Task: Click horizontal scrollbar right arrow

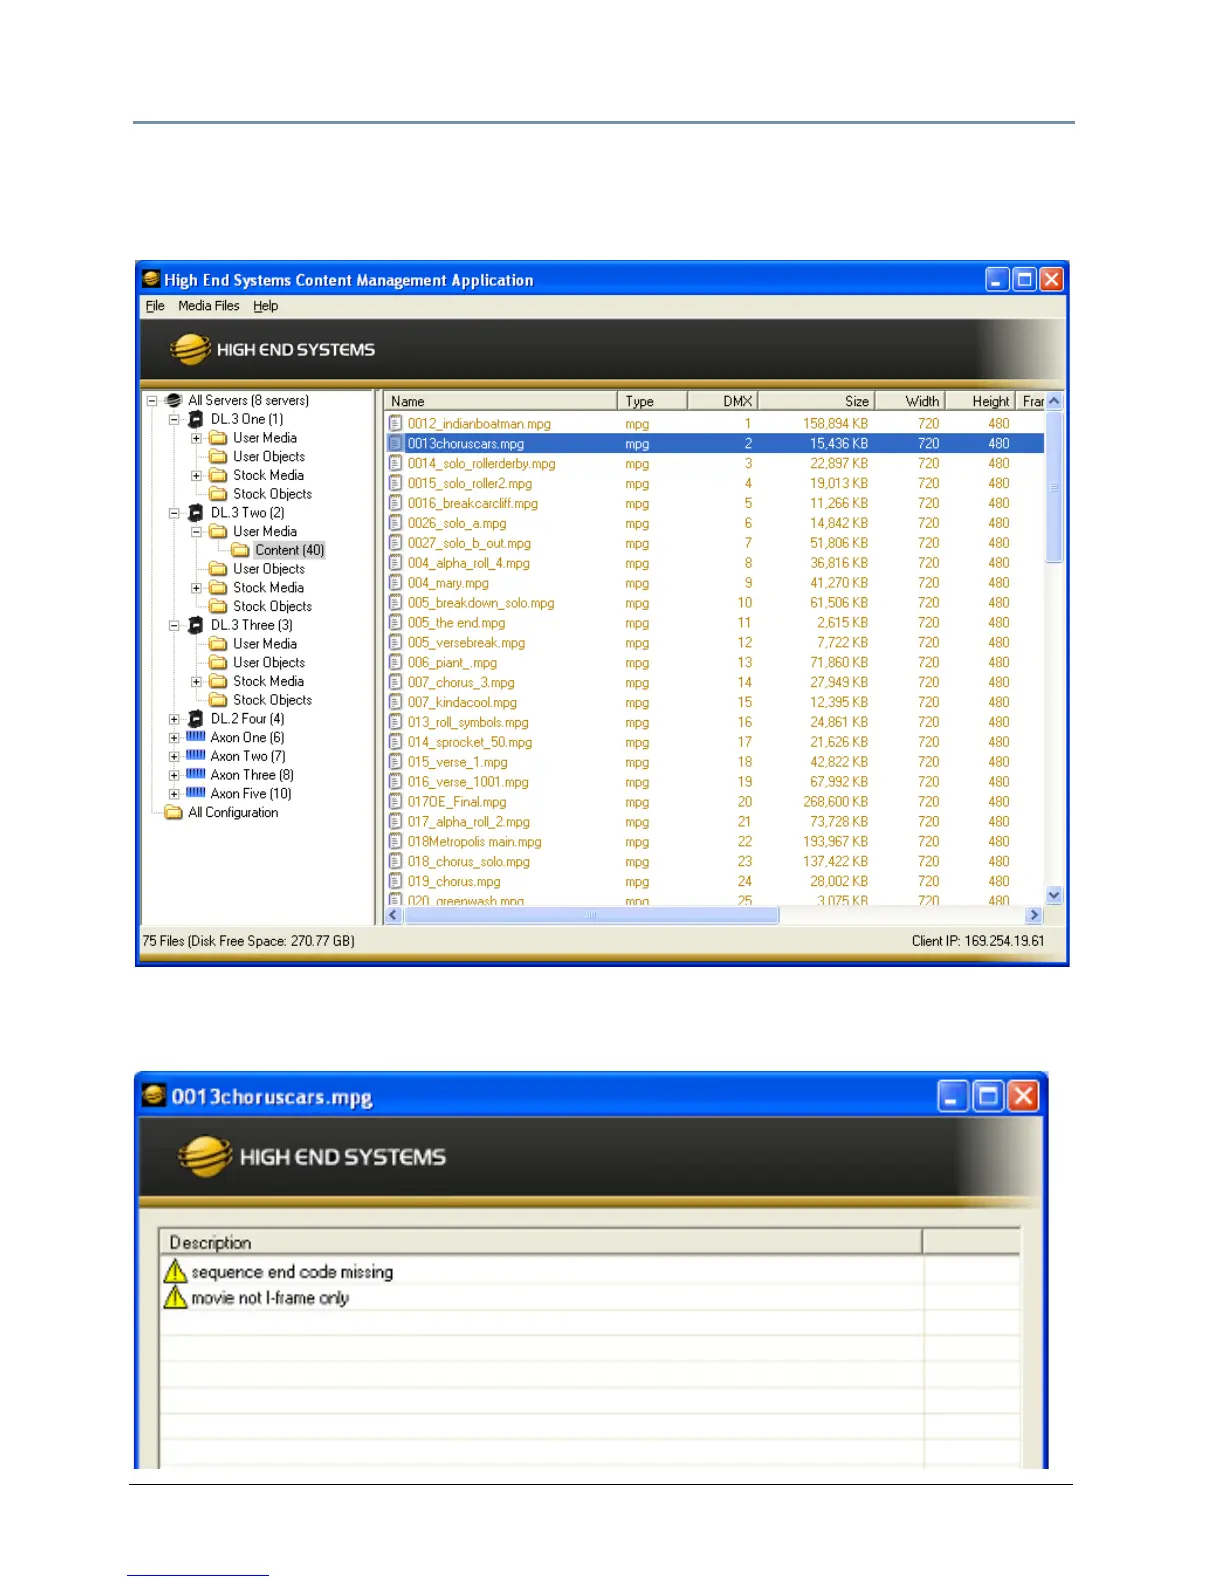Action: (1034, 915)
